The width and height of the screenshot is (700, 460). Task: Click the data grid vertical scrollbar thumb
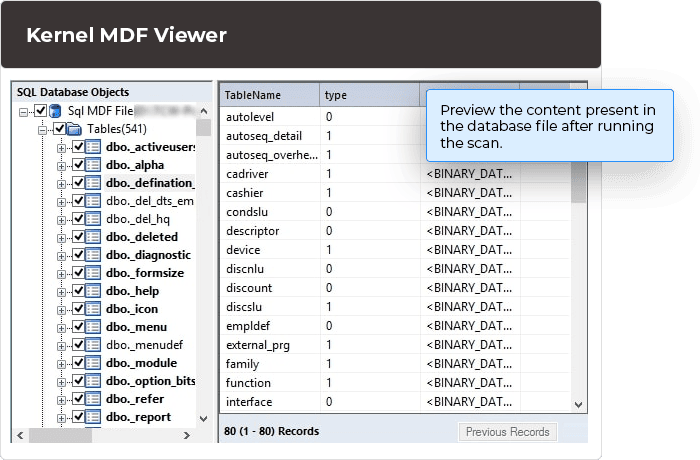click(579, 181)
